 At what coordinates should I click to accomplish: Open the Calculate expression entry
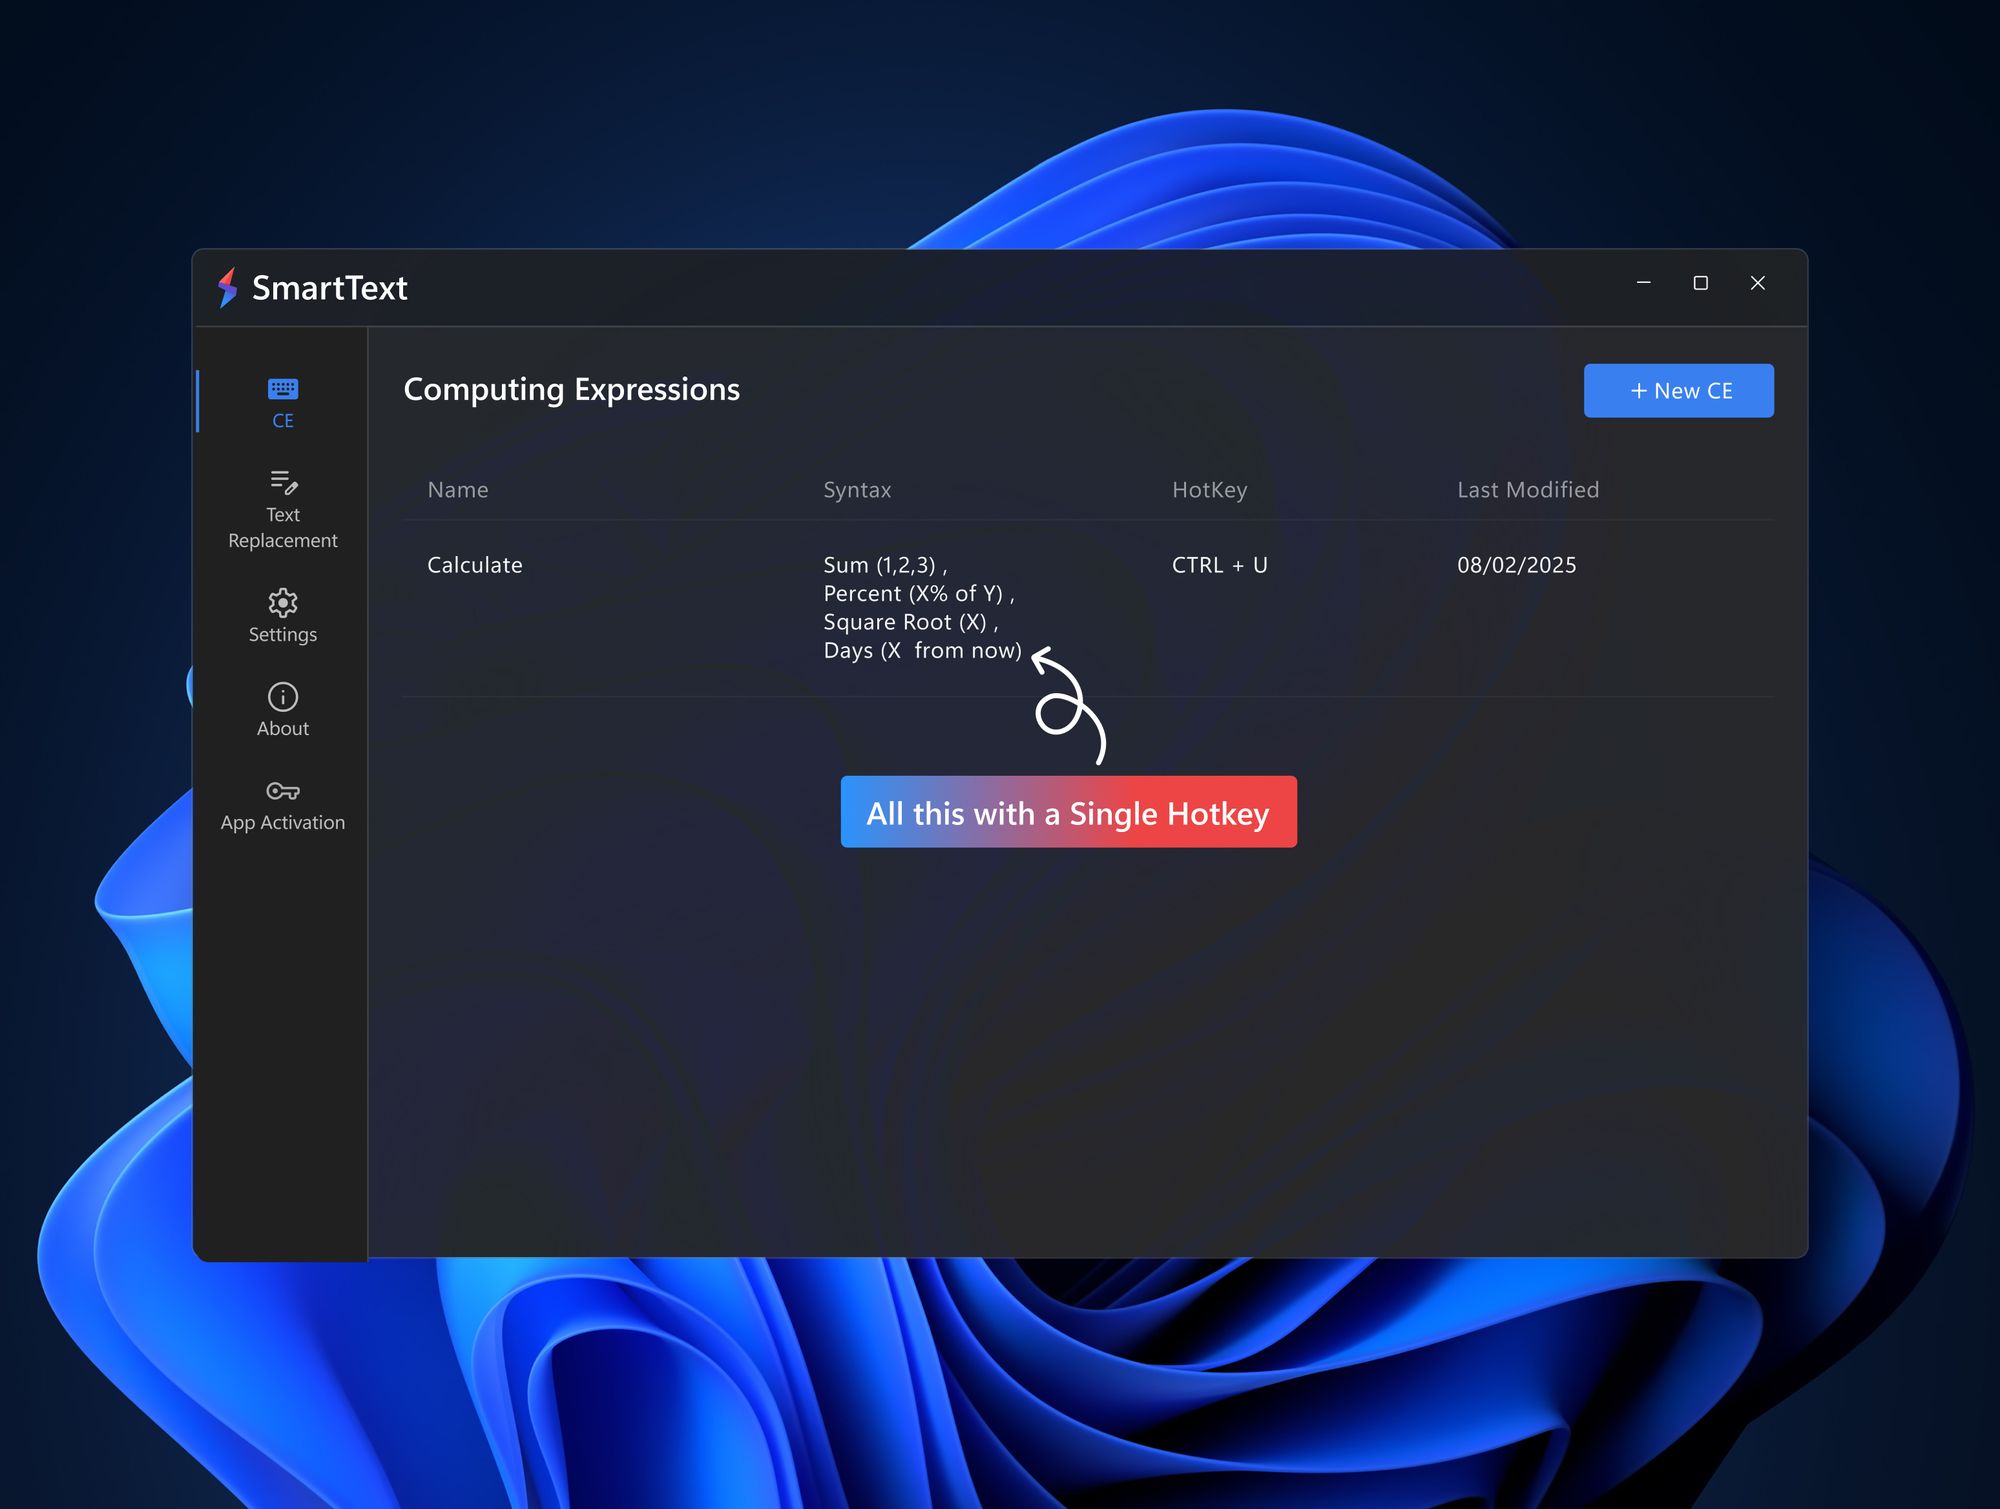[475, 564]
